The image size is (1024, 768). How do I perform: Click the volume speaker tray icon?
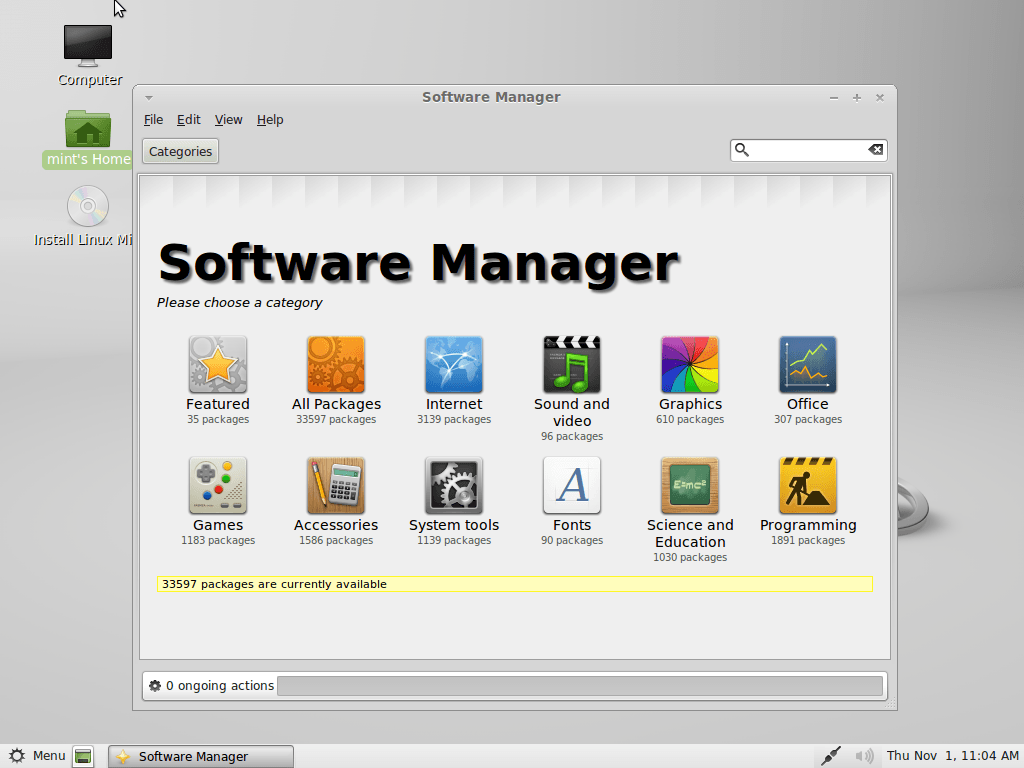864,756
